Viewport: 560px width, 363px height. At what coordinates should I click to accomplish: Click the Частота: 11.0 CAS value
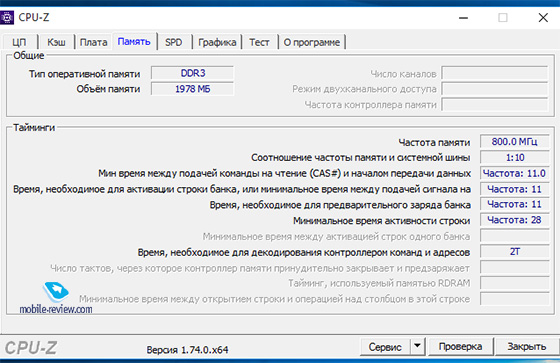click(x=514, y=173)
